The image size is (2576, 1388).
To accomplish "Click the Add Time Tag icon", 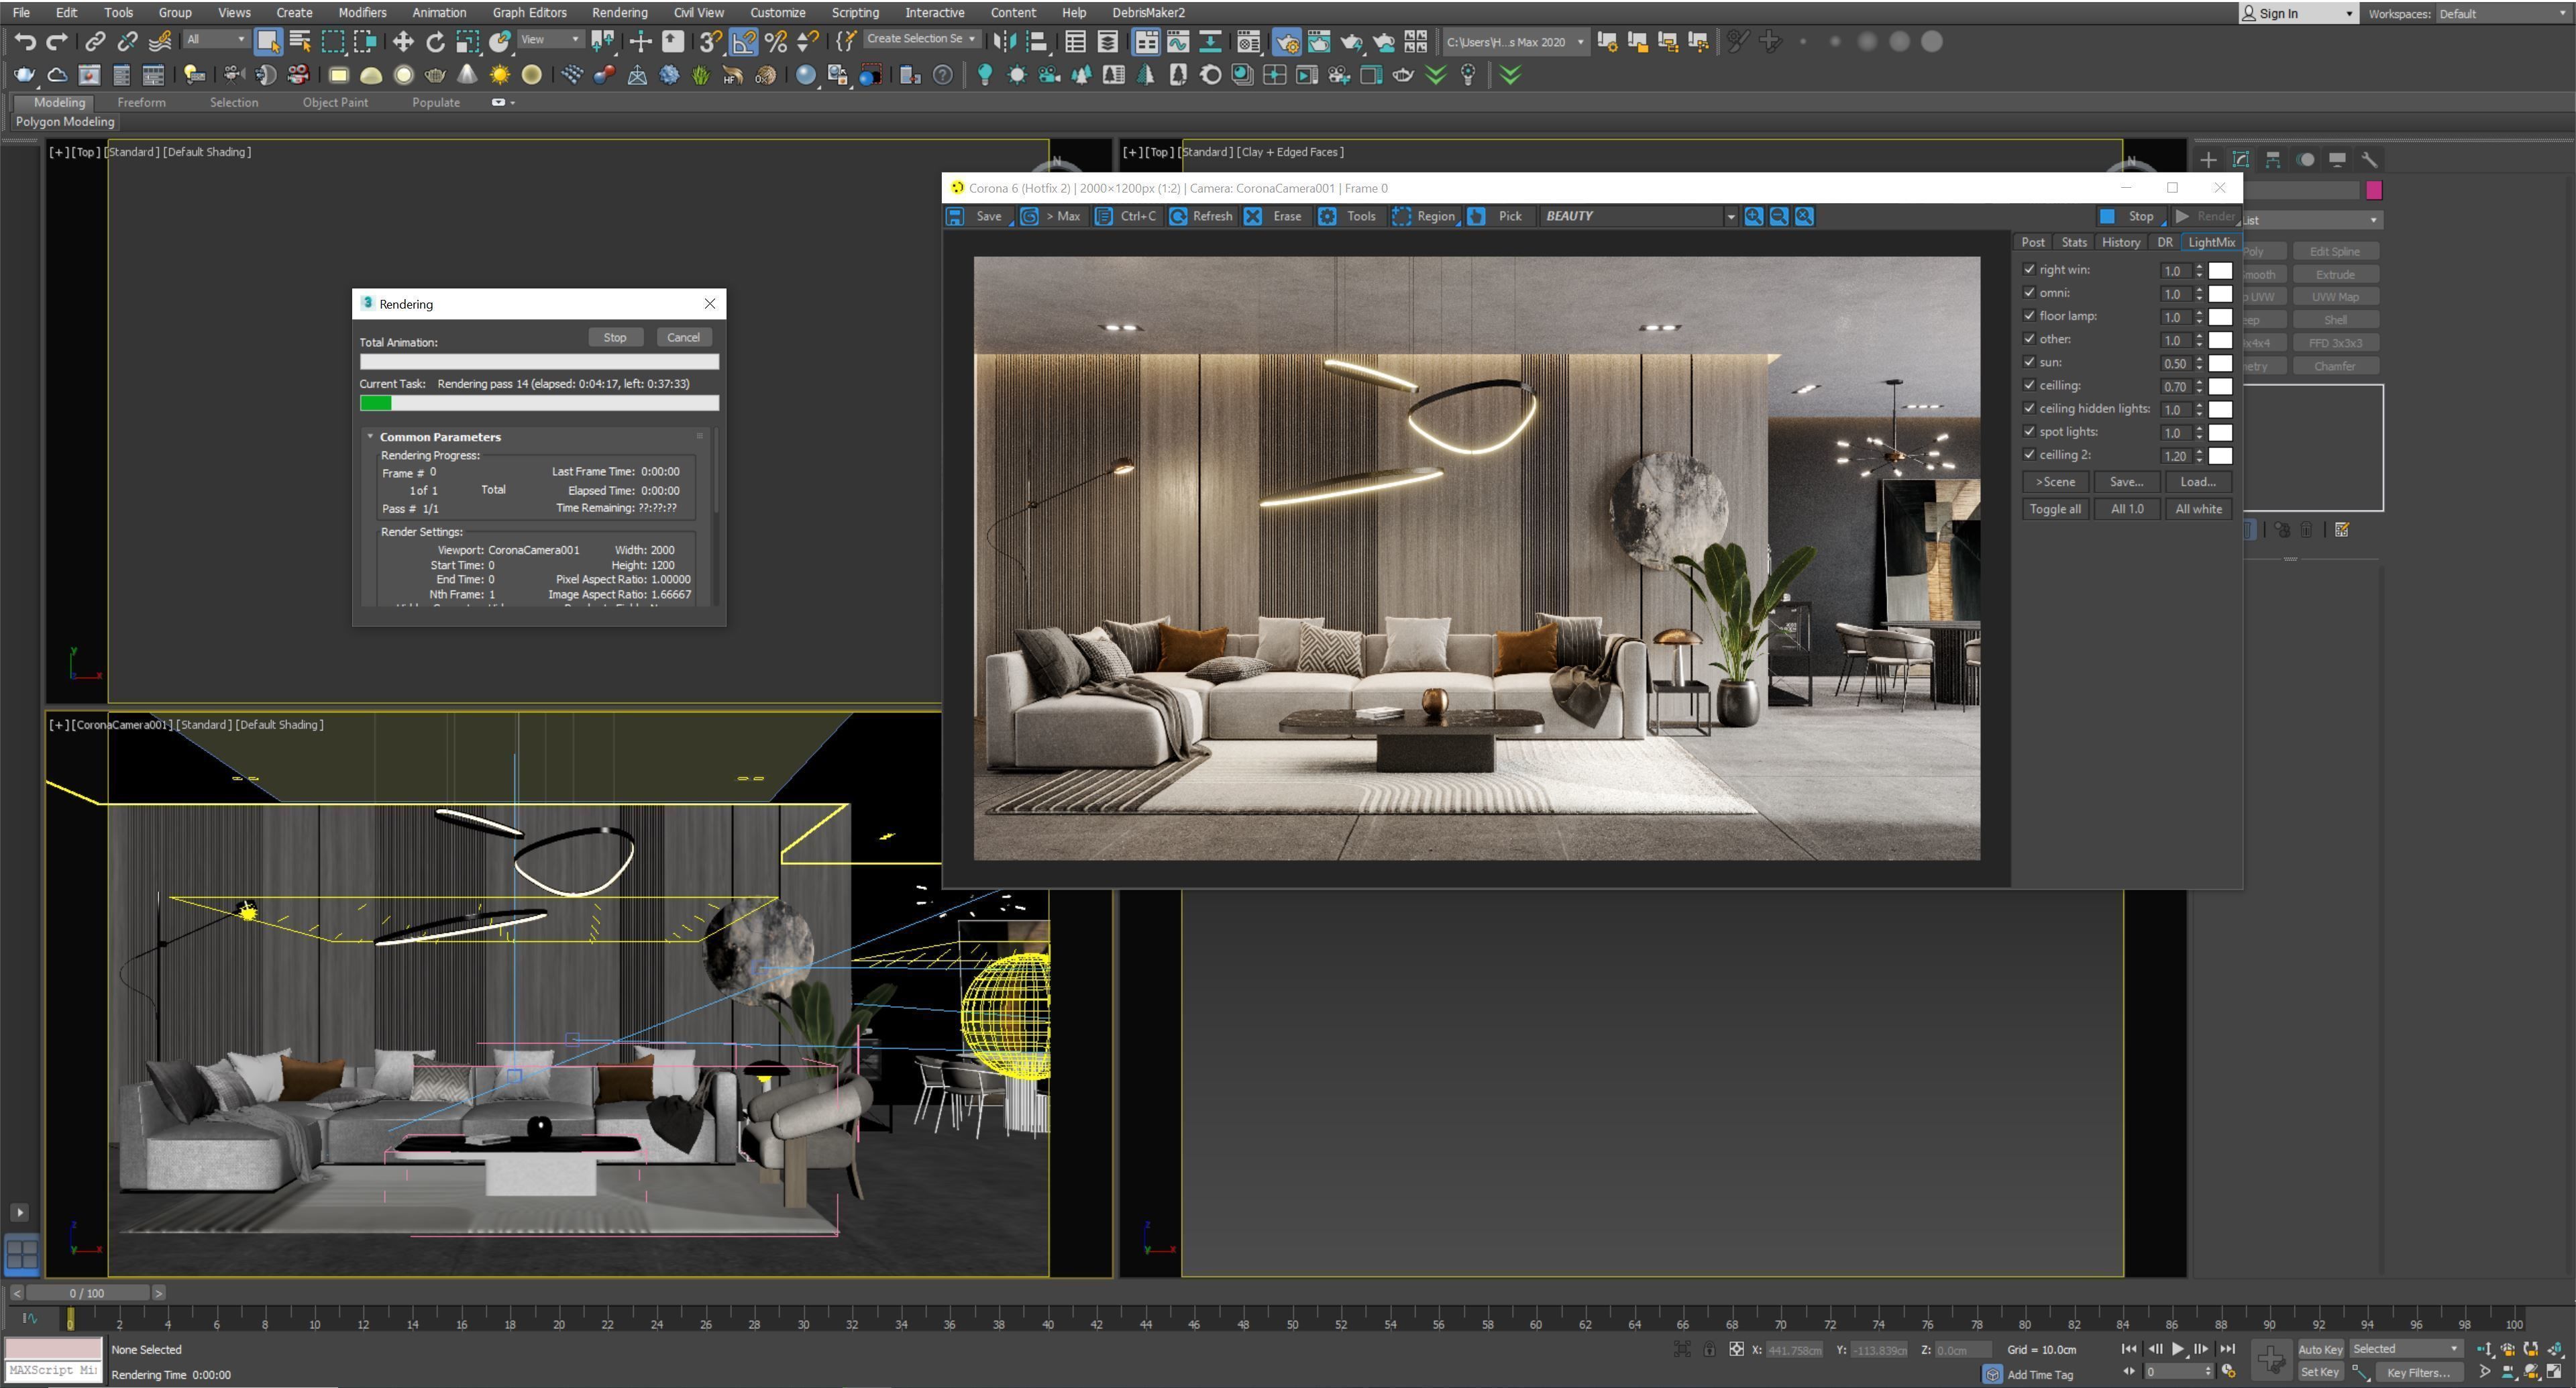I will [1992, 1374].
